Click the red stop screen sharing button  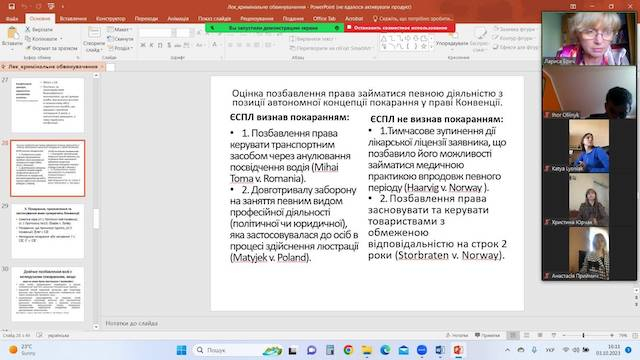tap(400, 28)
